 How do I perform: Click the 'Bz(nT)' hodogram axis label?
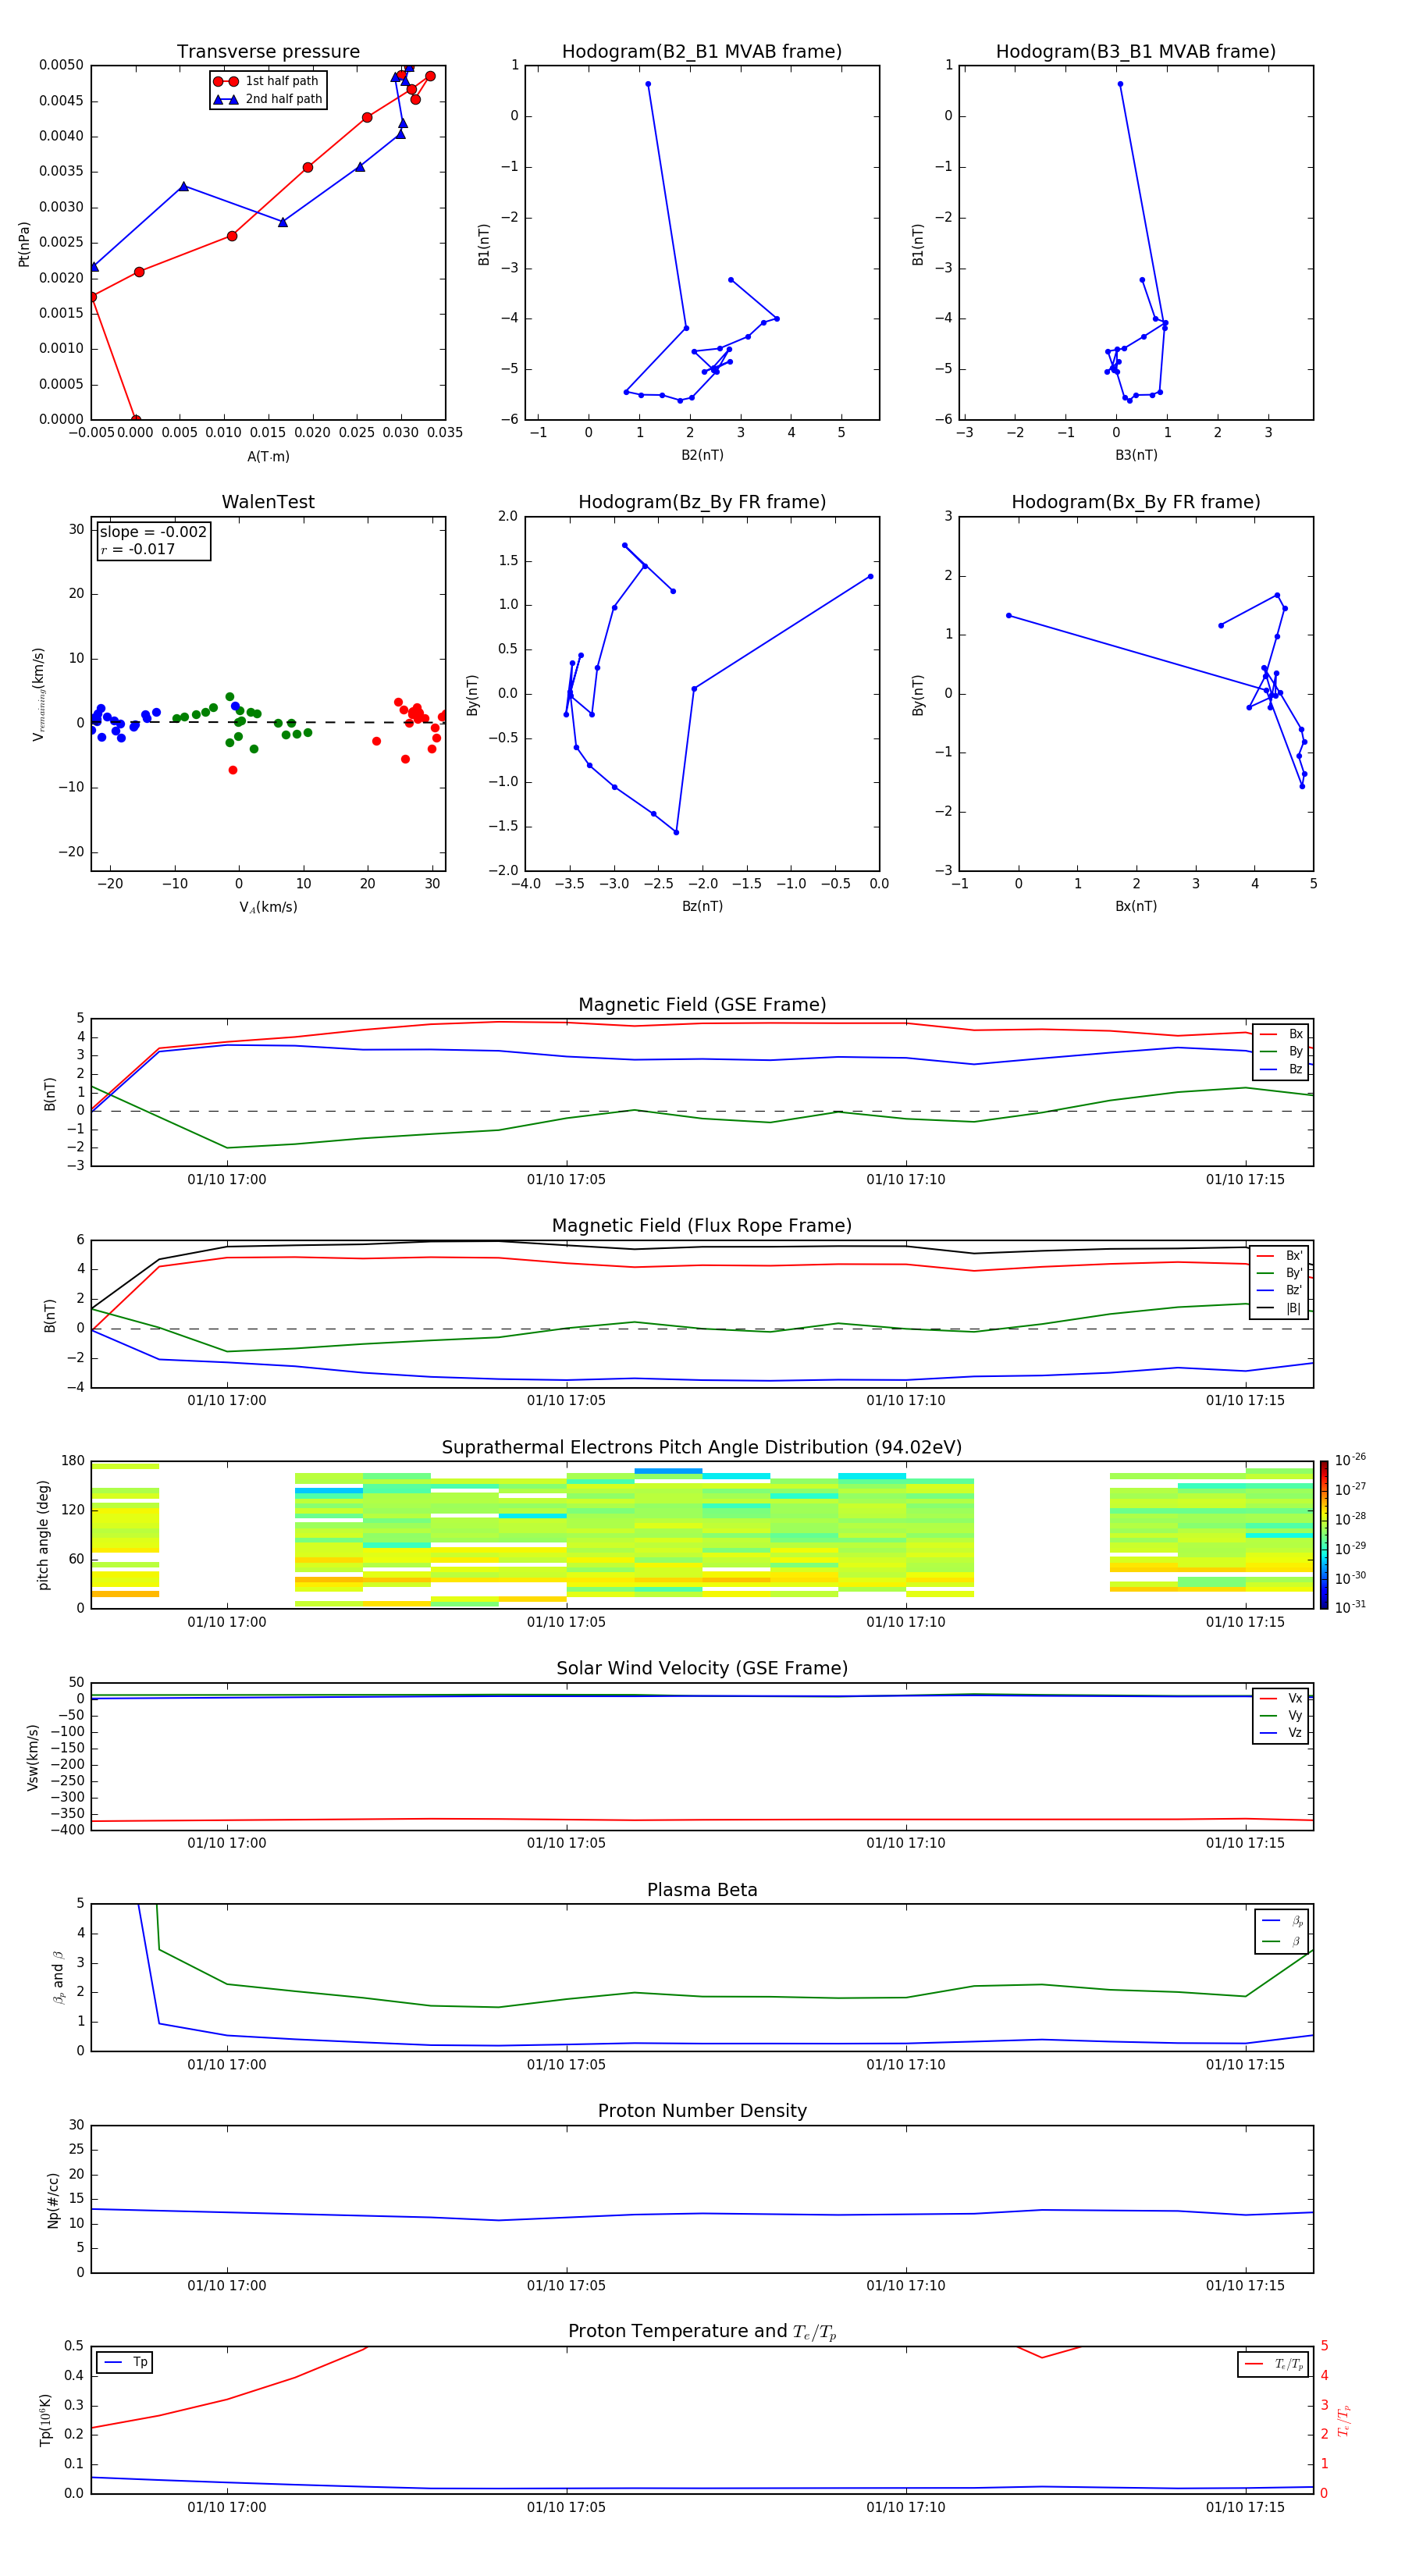702,907
